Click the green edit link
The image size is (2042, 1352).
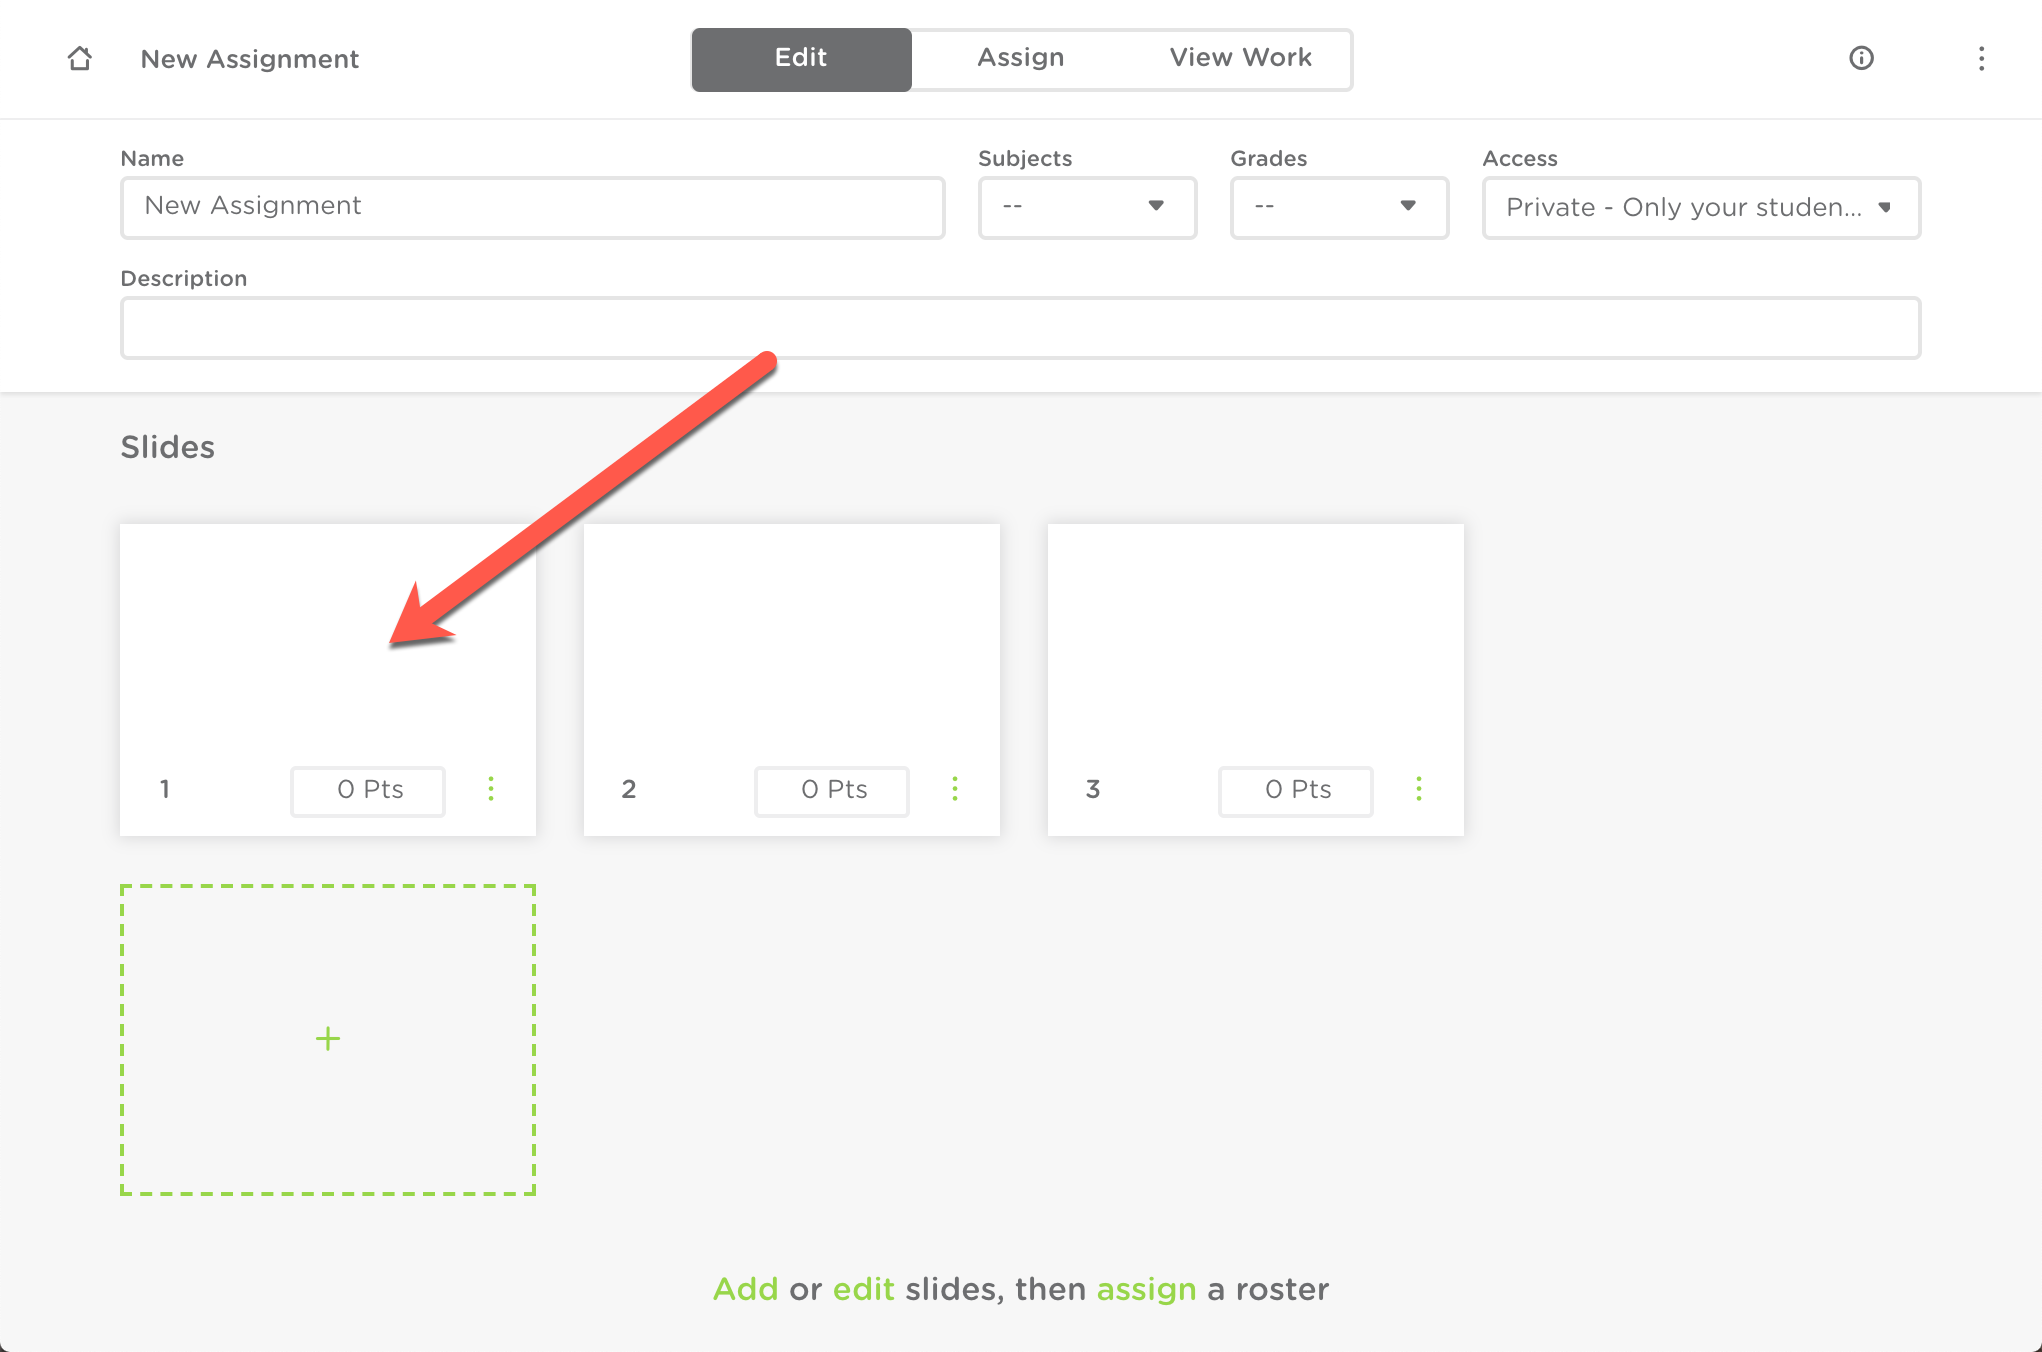pos(863,1289)
